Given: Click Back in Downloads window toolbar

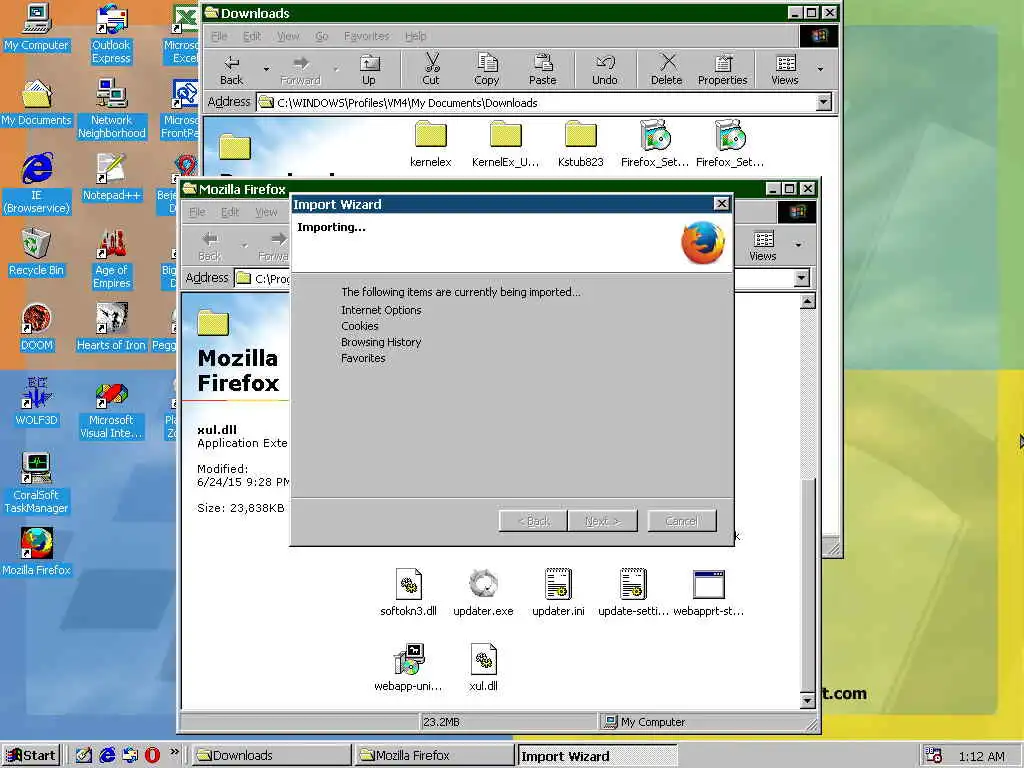Looking at the screenshot, I should (x=231, y=70).
